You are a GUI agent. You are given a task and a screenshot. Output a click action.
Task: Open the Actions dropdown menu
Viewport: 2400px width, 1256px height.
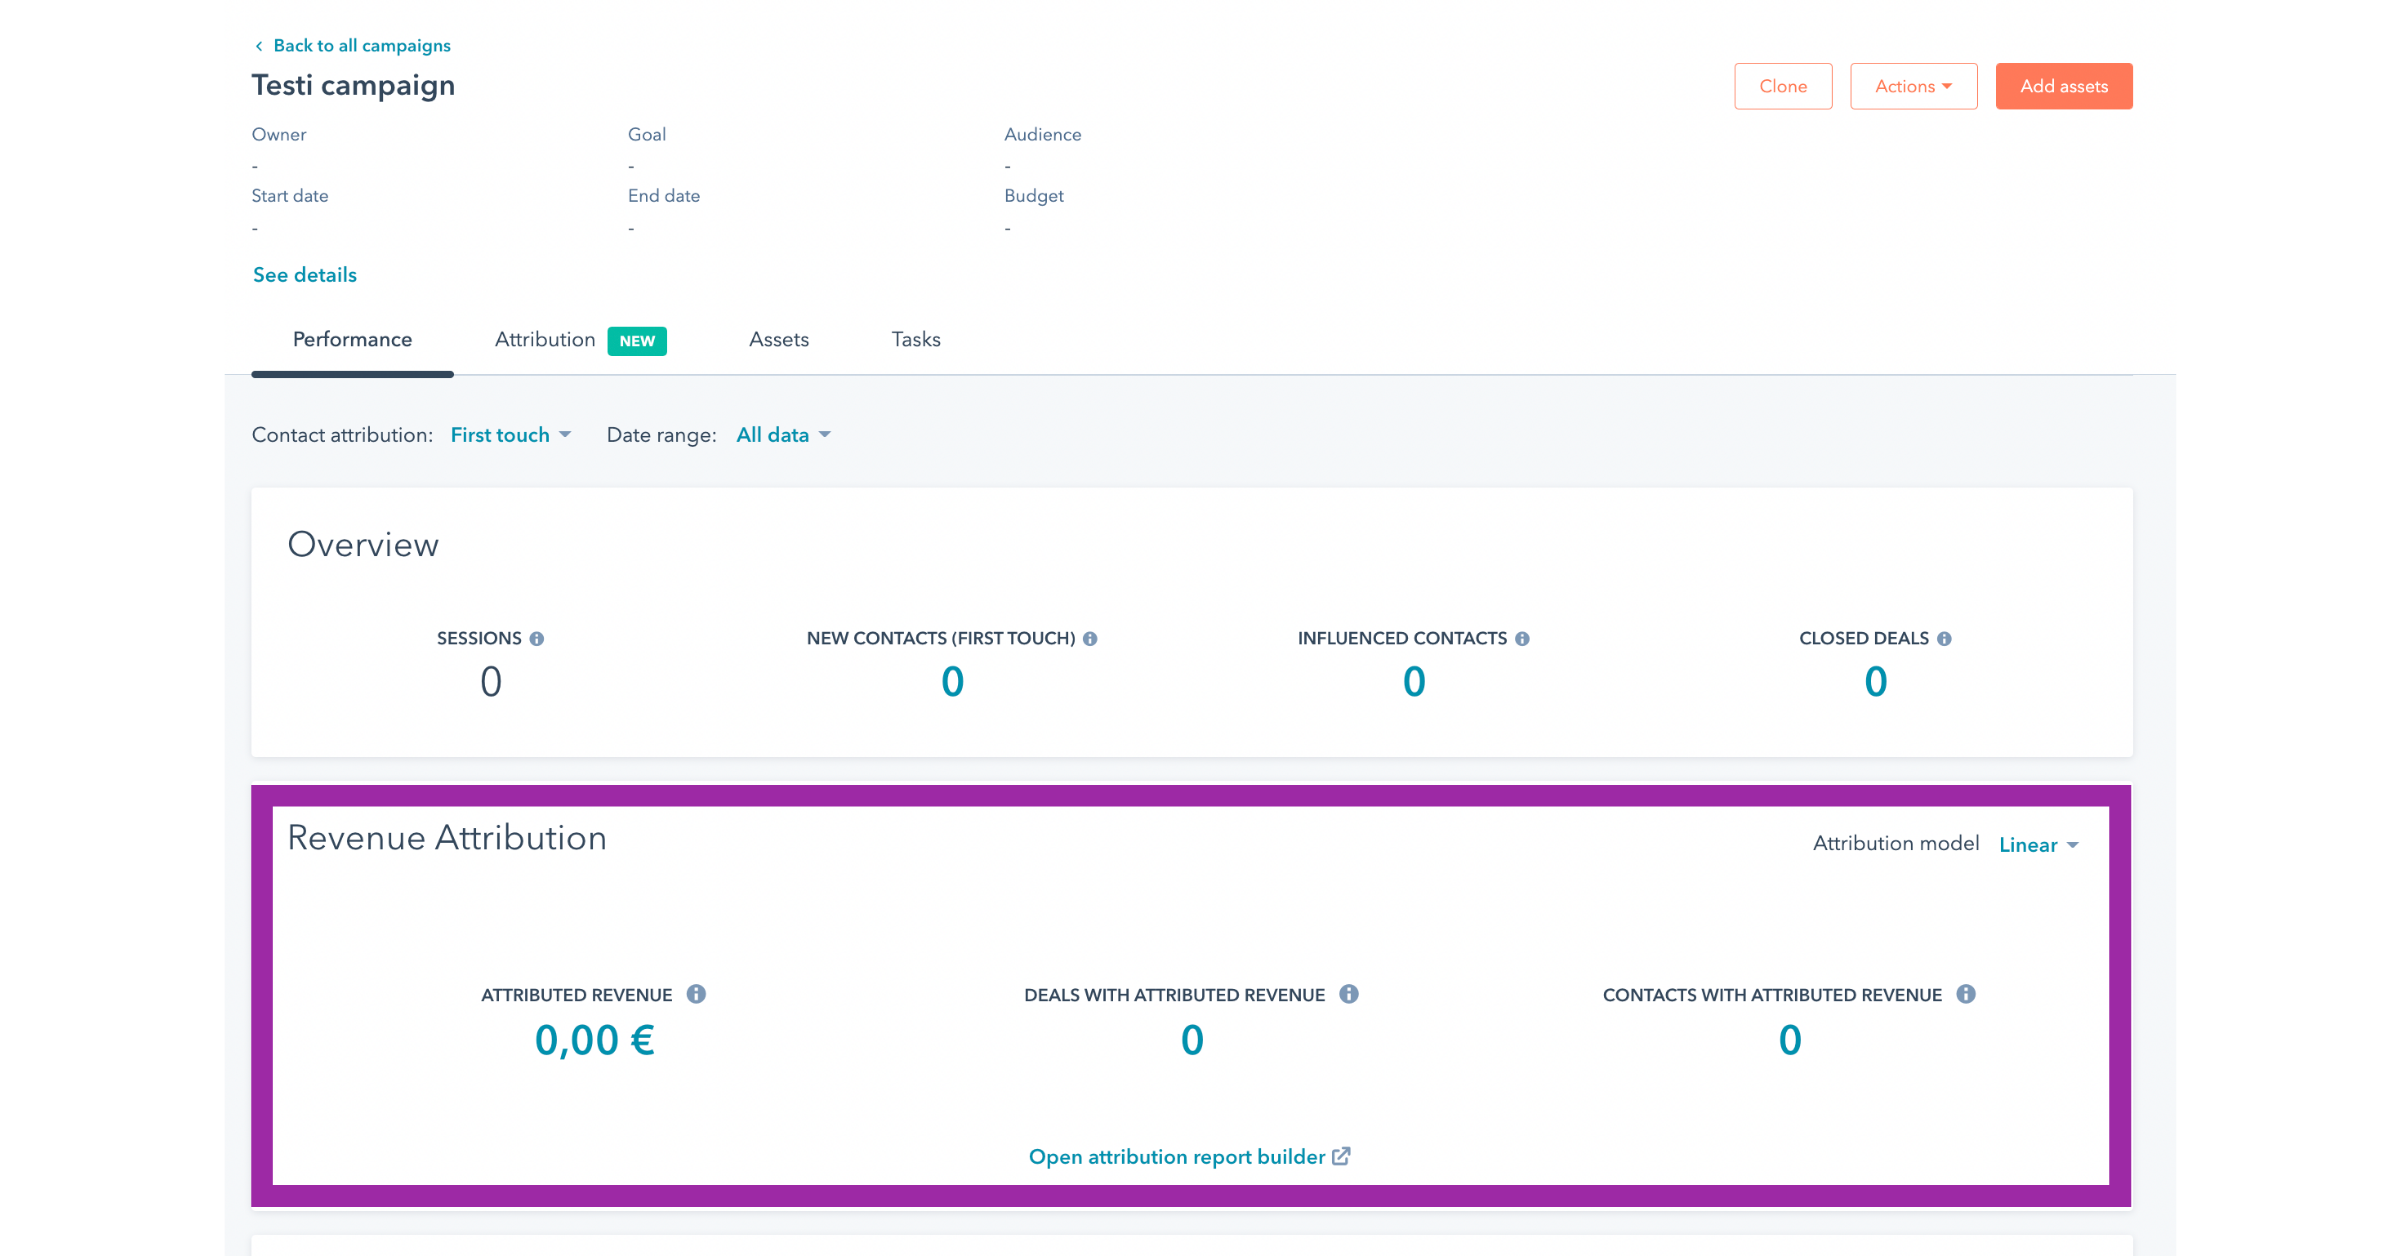pos(1913,86)
